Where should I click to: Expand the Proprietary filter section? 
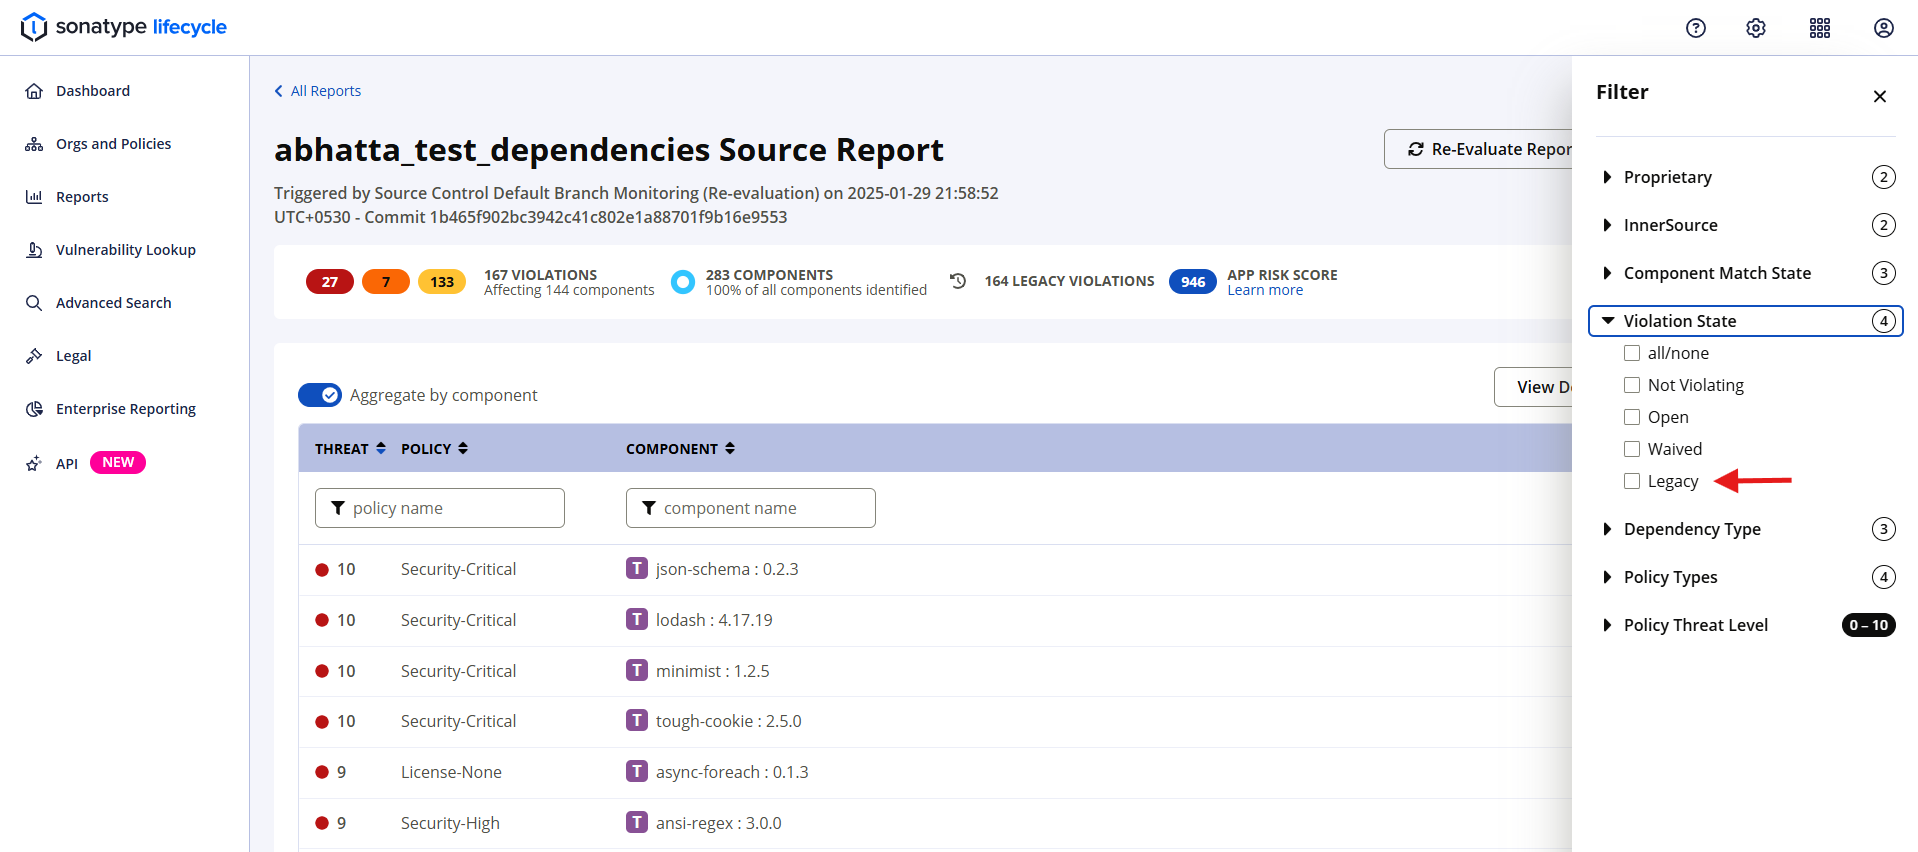click(1746, 177)
